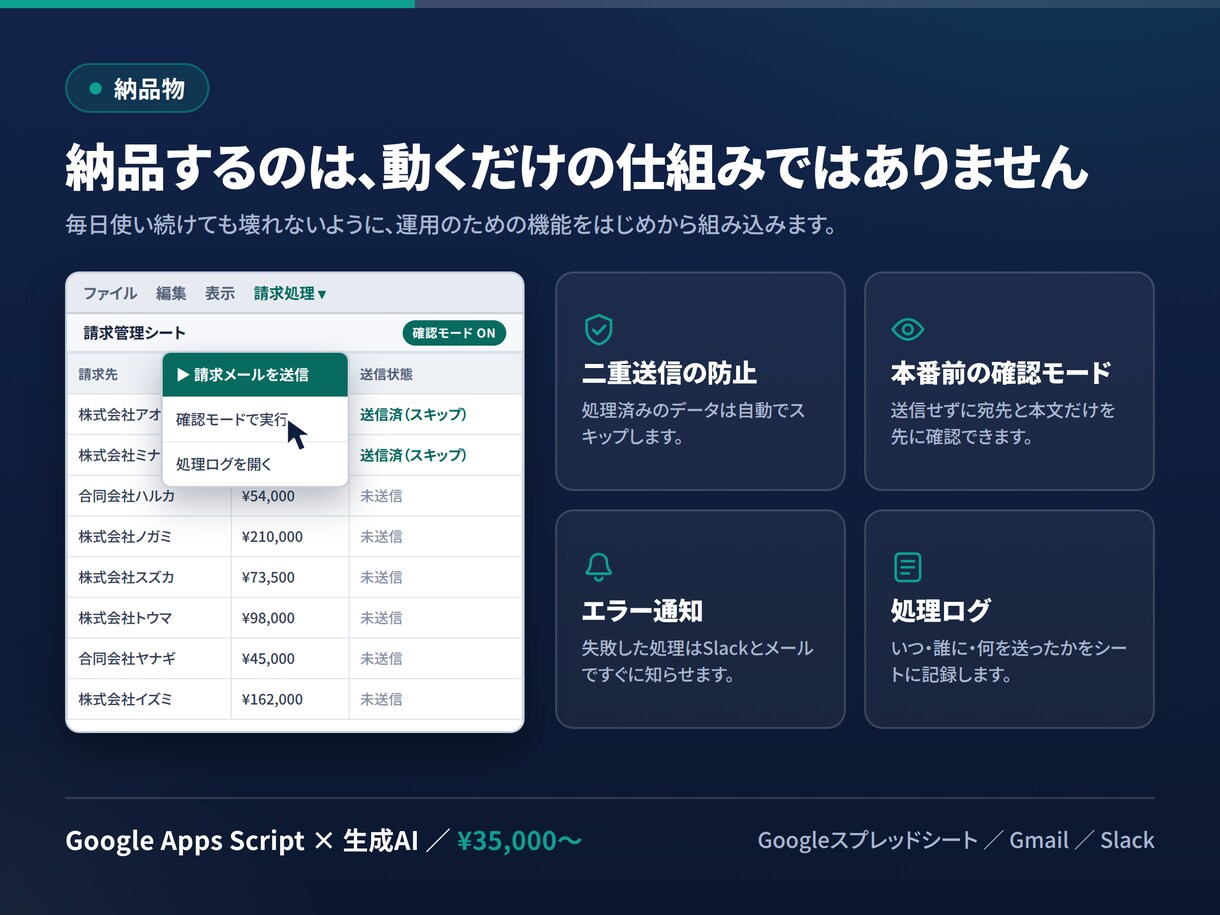Click the ¥73,500 amount cell
The height and width of the screenshot is (915, 1220).
click(290, 577)
